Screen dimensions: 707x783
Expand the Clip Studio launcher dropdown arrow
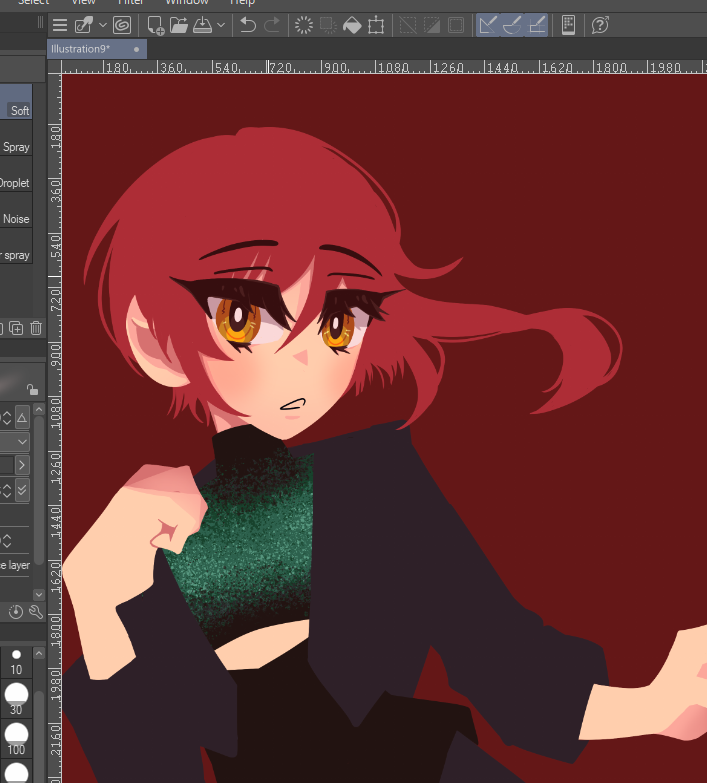click(102, 25)
